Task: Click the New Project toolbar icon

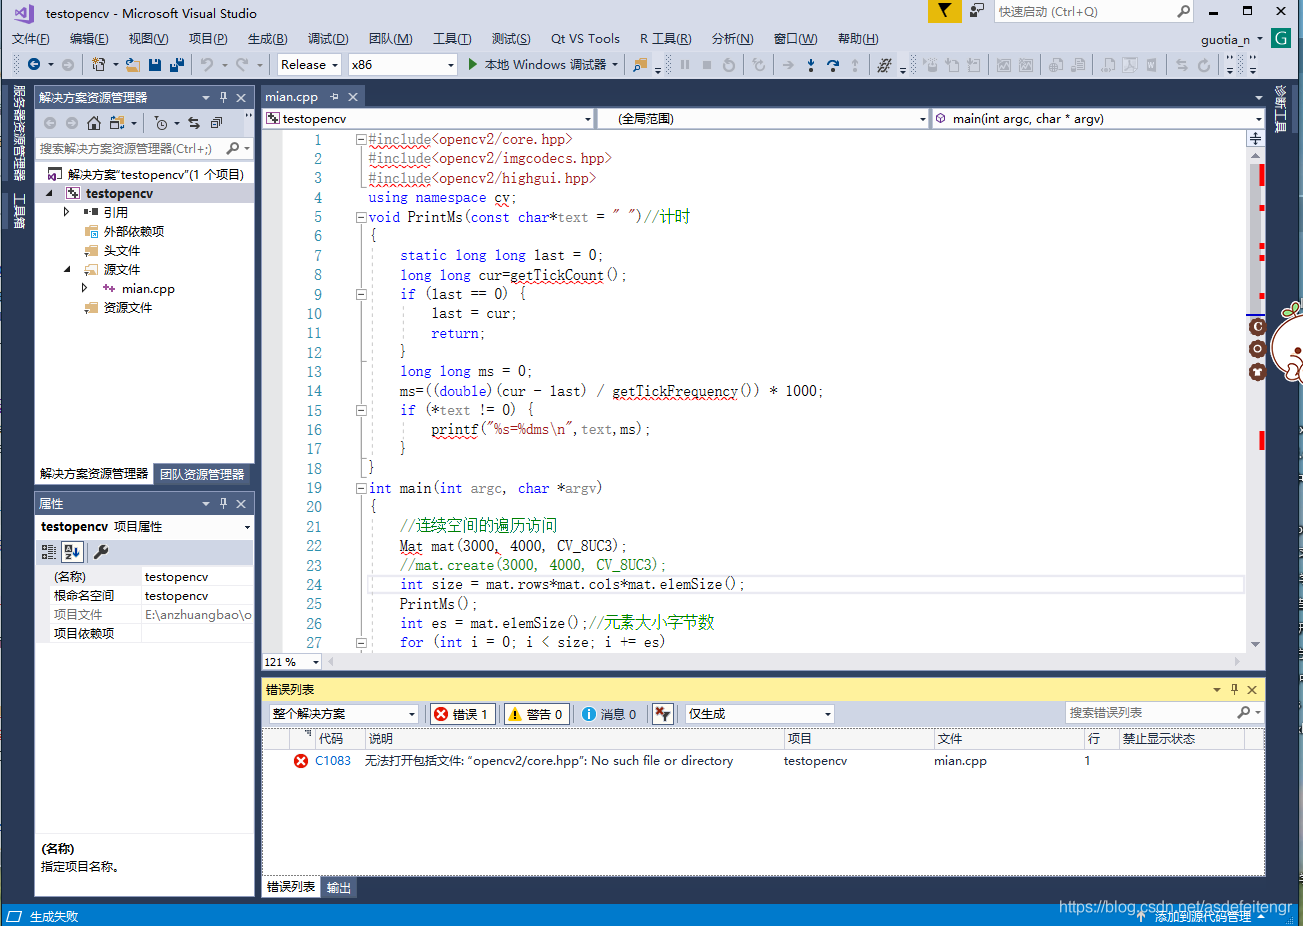Action: pos(98,64)
